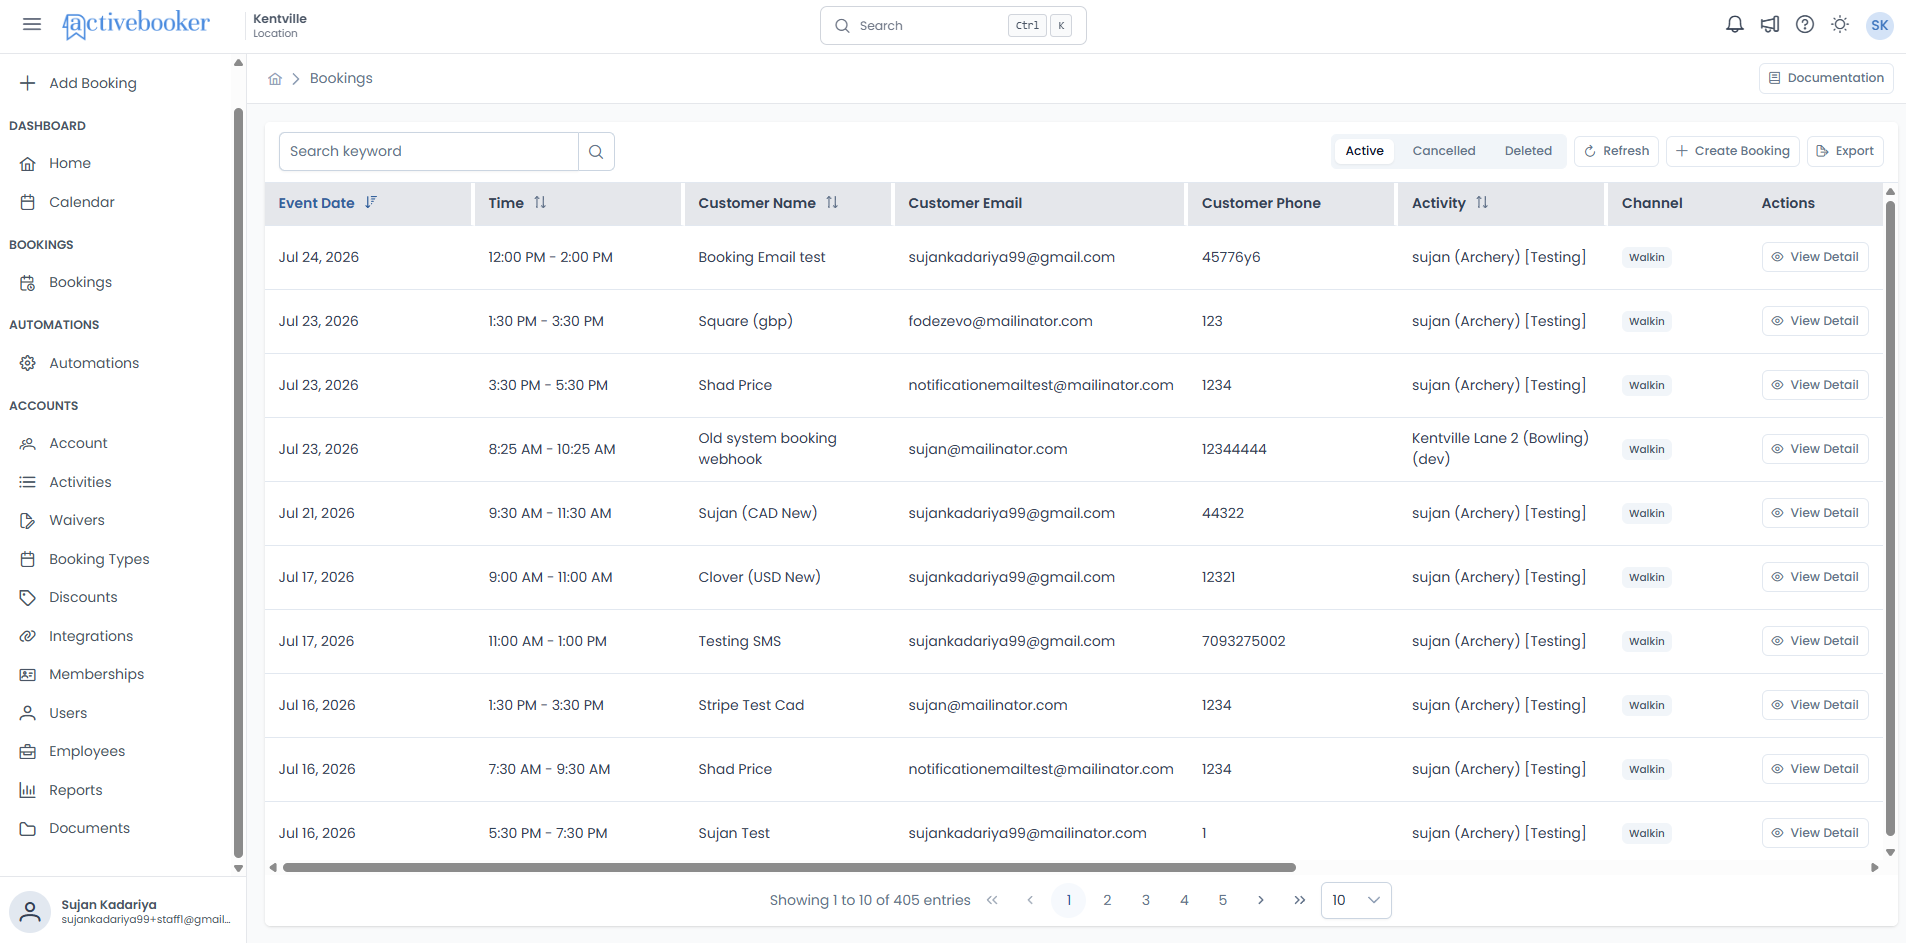
Task: Open Waivers in the sidebar
Action: click(77, 520)
